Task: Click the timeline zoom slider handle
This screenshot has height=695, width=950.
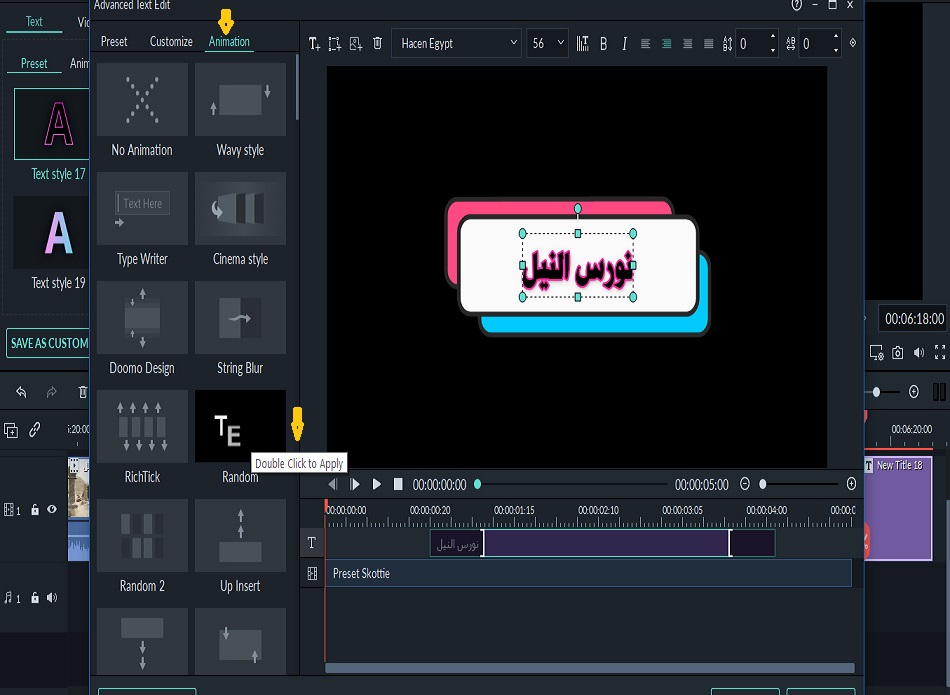Action: 763,484
